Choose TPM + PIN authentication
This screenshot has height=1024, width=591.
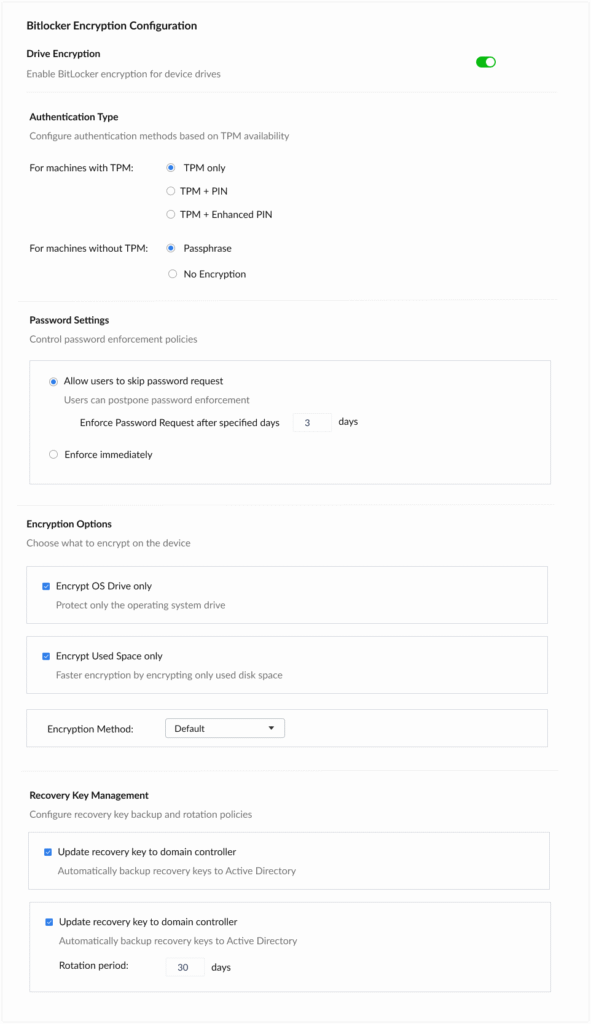(170, 191)
